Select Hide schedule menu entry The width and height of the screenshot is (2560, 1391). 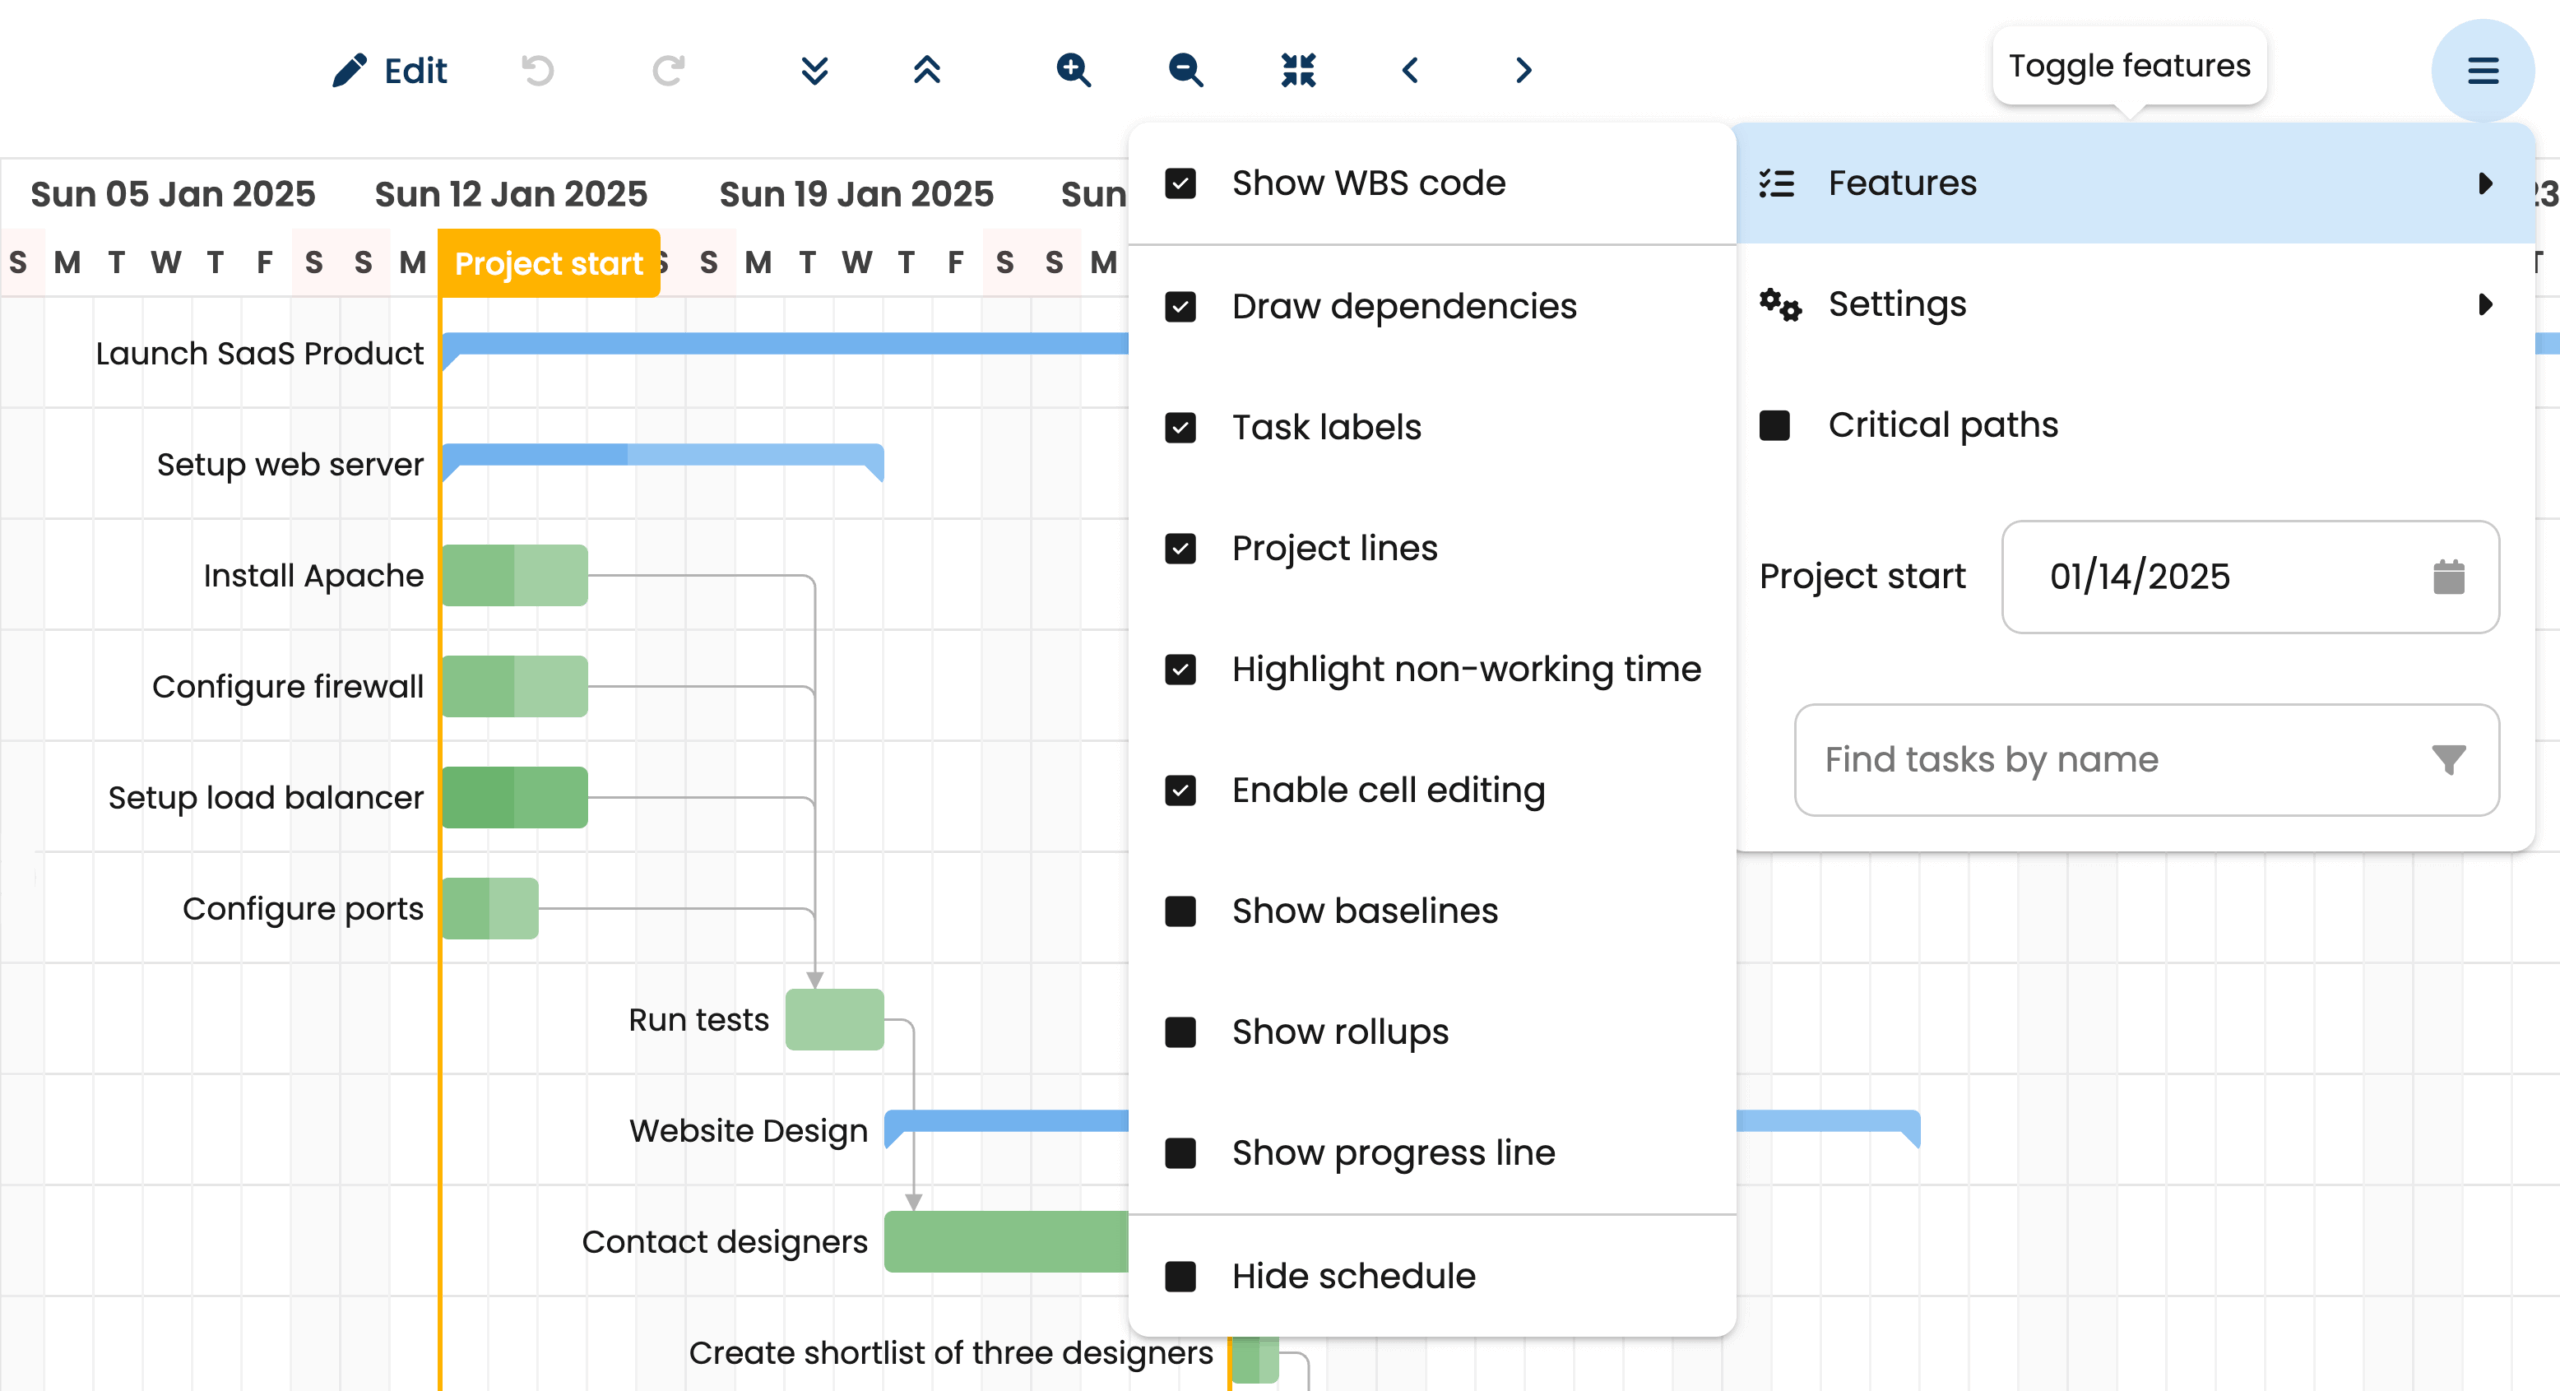tap(1353, 1276)
